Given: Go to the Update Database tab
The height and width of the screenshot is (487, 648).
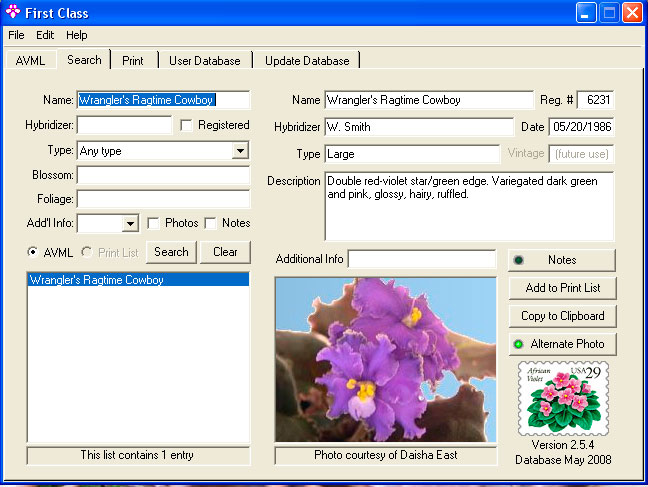Looking at the screenshot, I should coord(307,61).
